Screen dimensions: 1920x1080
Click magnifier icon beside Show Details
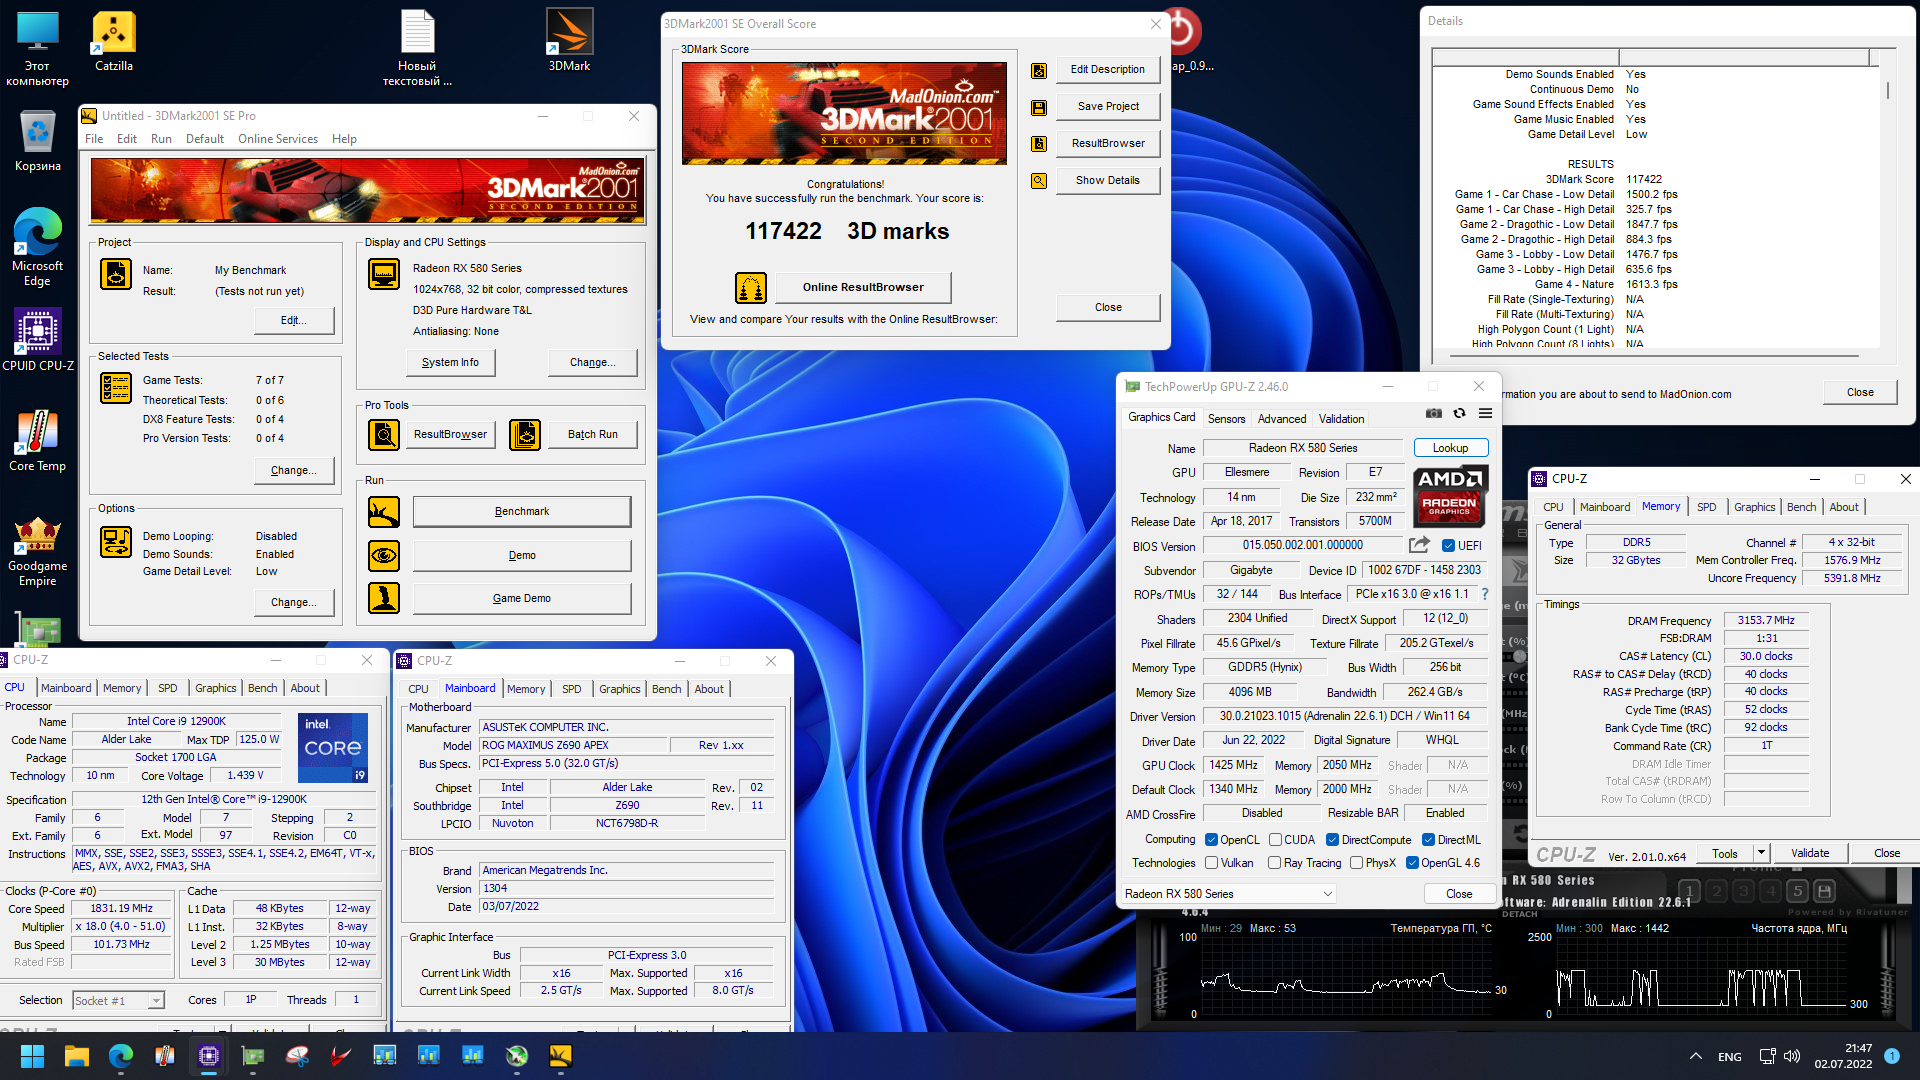[x=1039, y=181]
